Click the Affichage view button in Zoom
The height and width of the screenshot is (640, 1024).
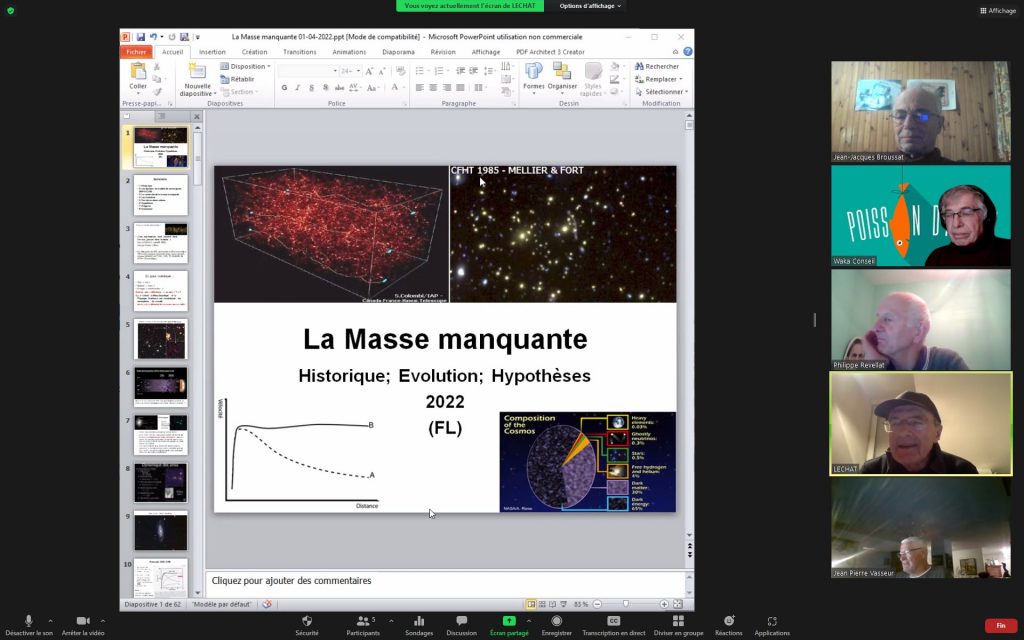[998, 10]
